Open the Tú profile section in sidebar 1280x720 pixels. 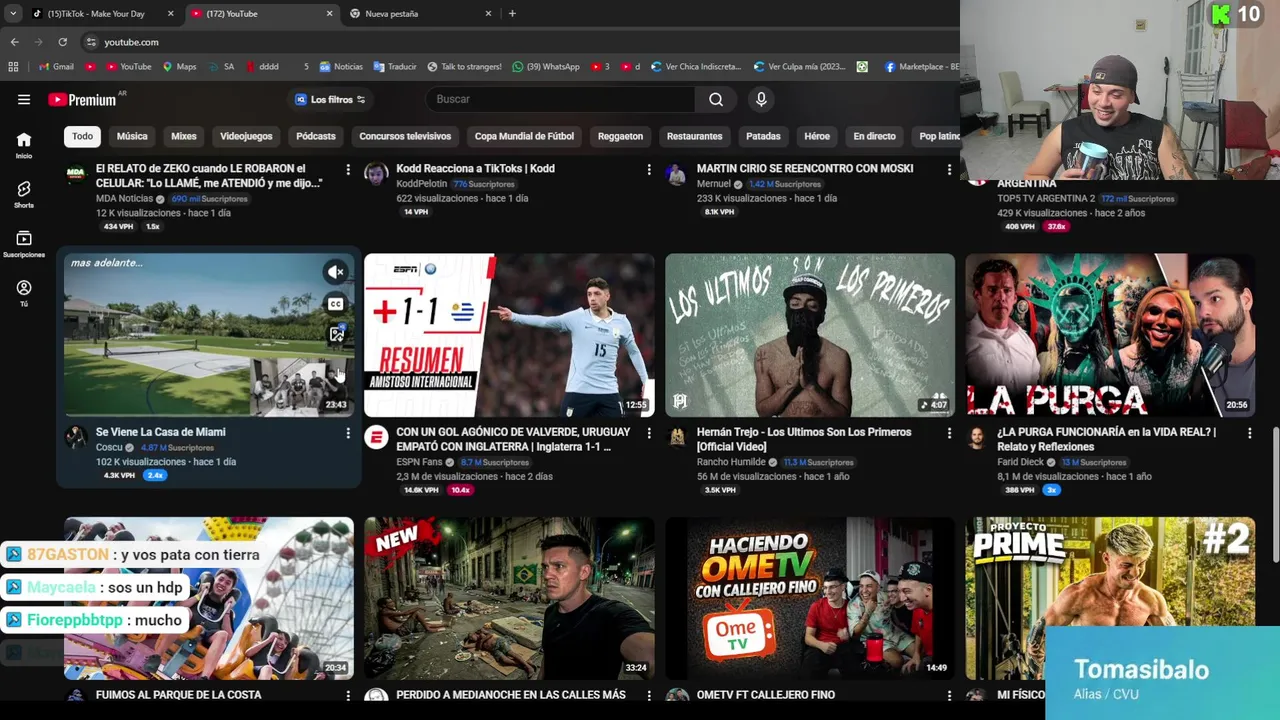point(24,293)
